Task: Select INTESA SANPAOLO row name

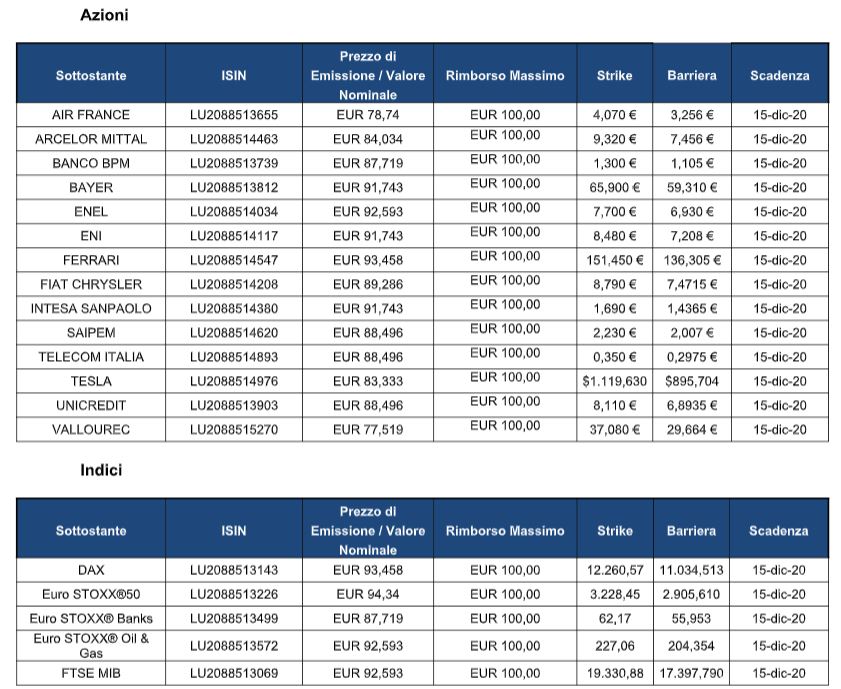Action: 91,308
